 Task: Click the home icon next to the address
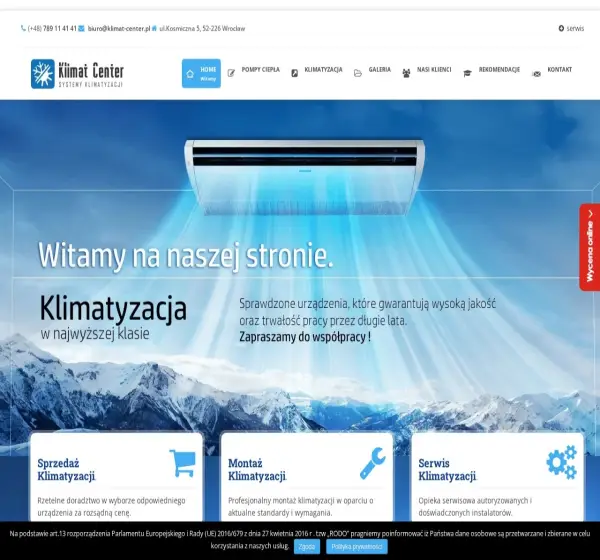pos(154,28)
